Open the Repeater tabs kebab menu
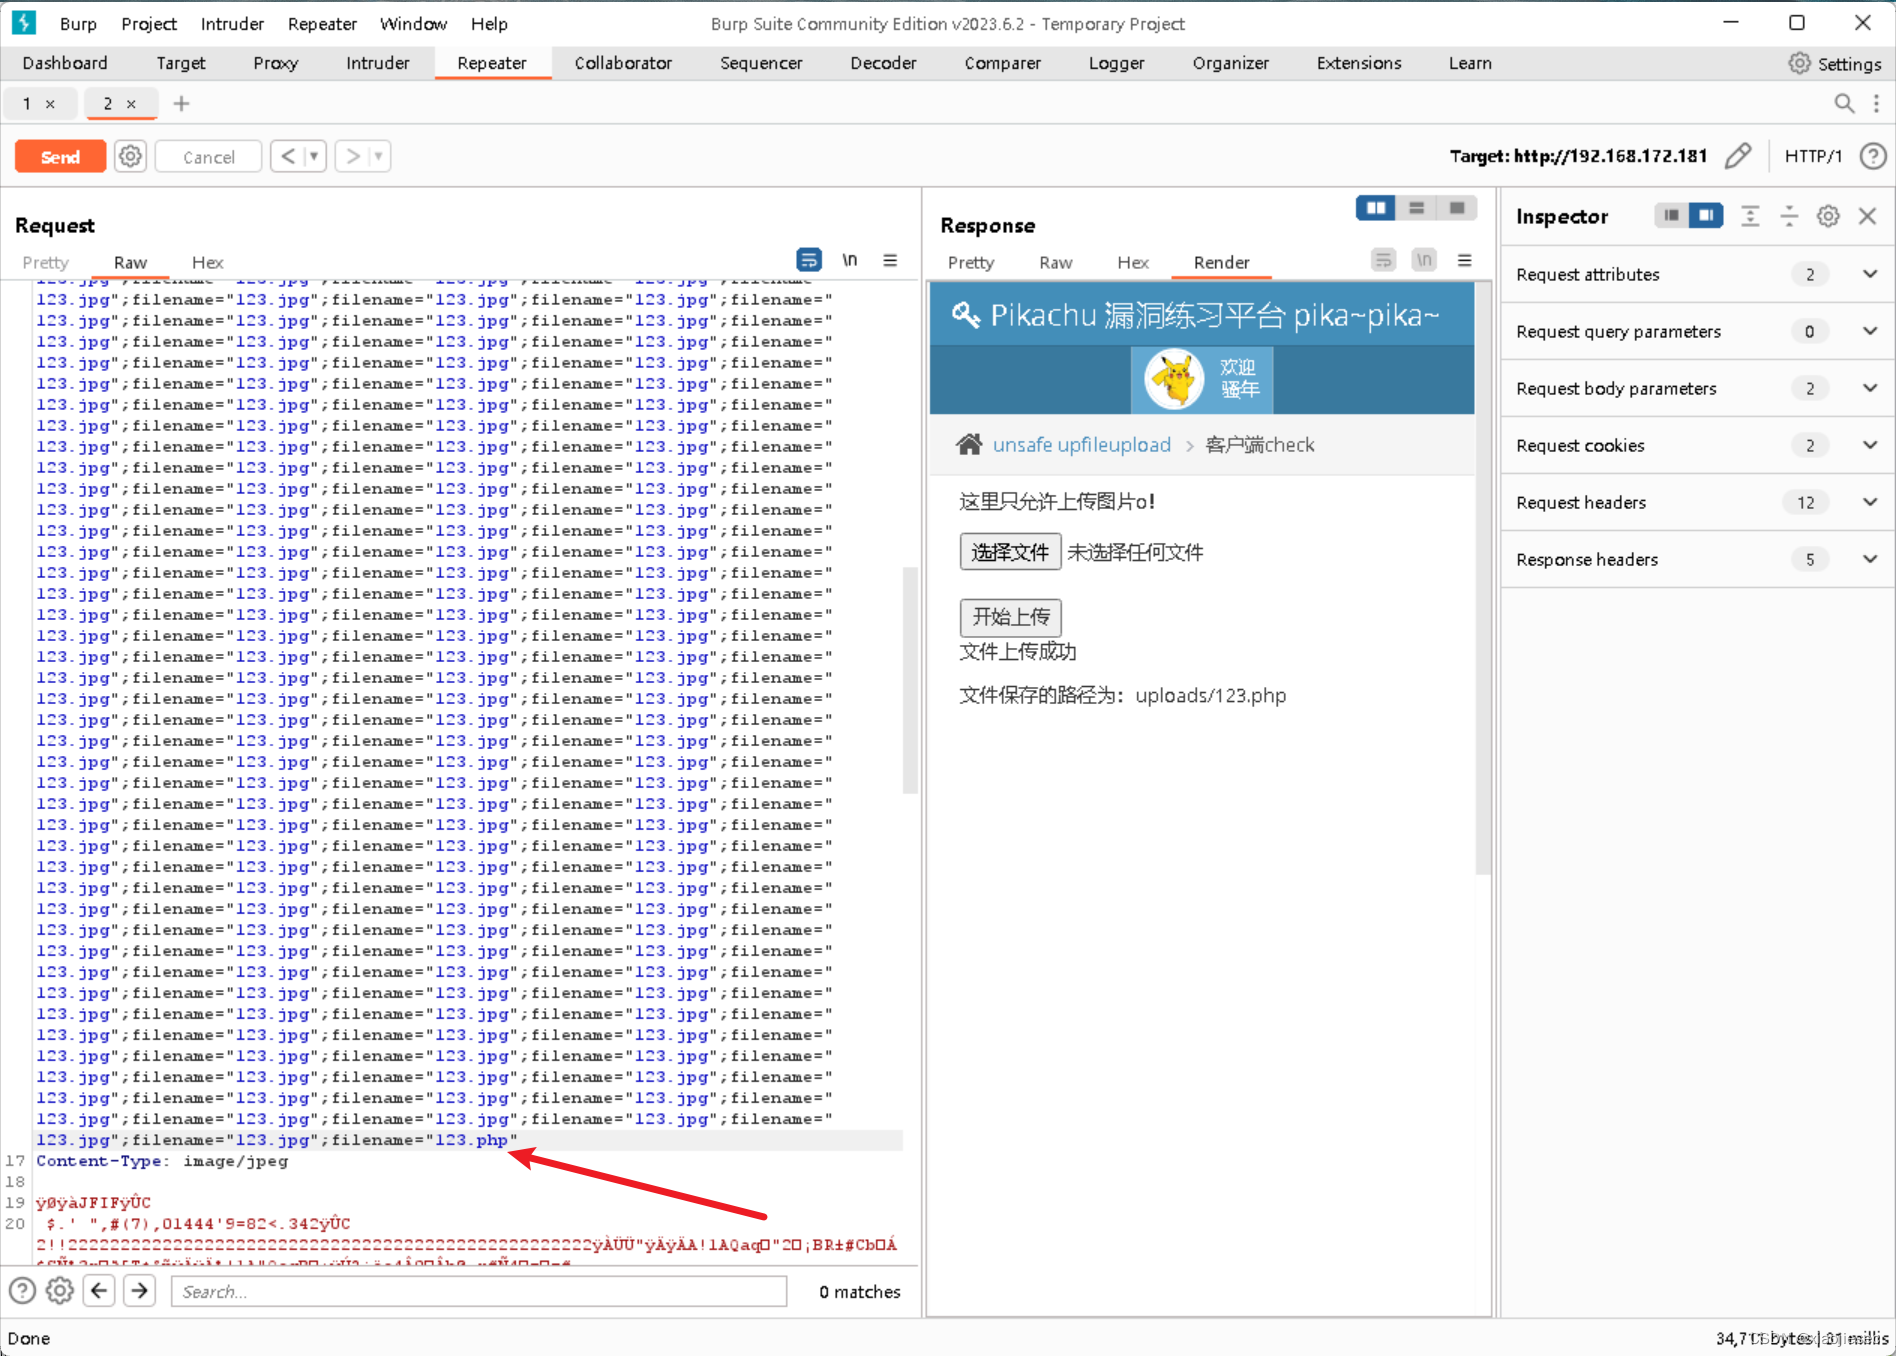This screenshot has height=1356, width=1896. [1876, 103]
